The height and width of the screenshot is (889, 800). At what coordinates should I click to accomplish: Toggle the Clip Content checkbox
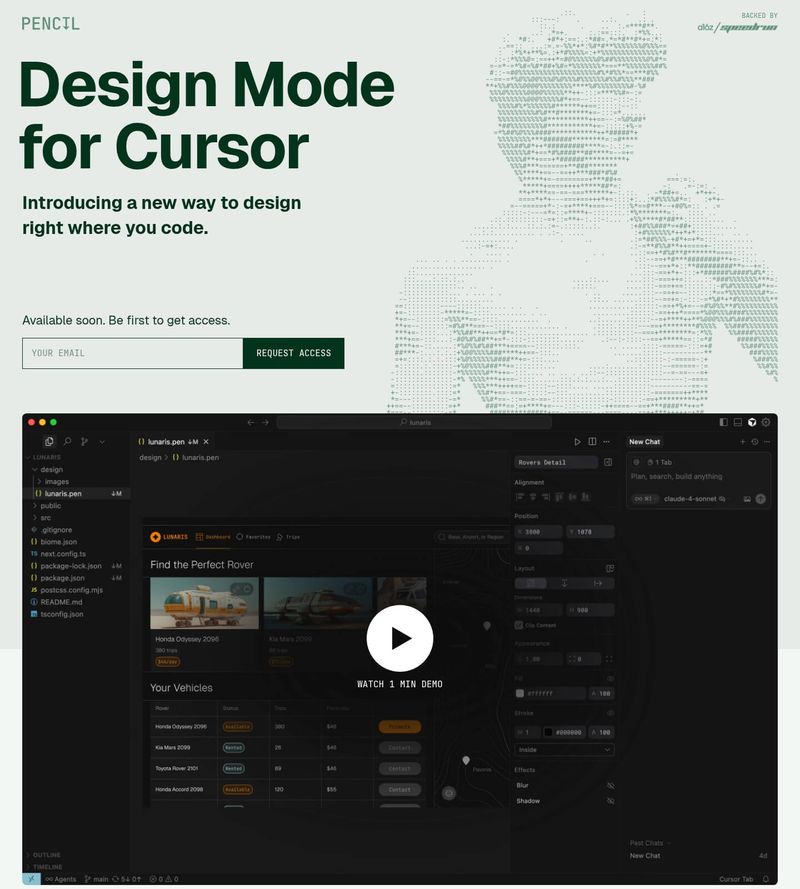518,625
